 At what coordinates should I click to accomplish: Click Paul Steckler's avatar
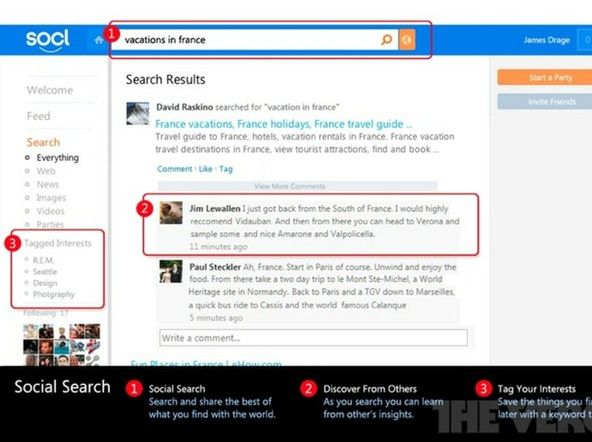[x=171, y=271]
